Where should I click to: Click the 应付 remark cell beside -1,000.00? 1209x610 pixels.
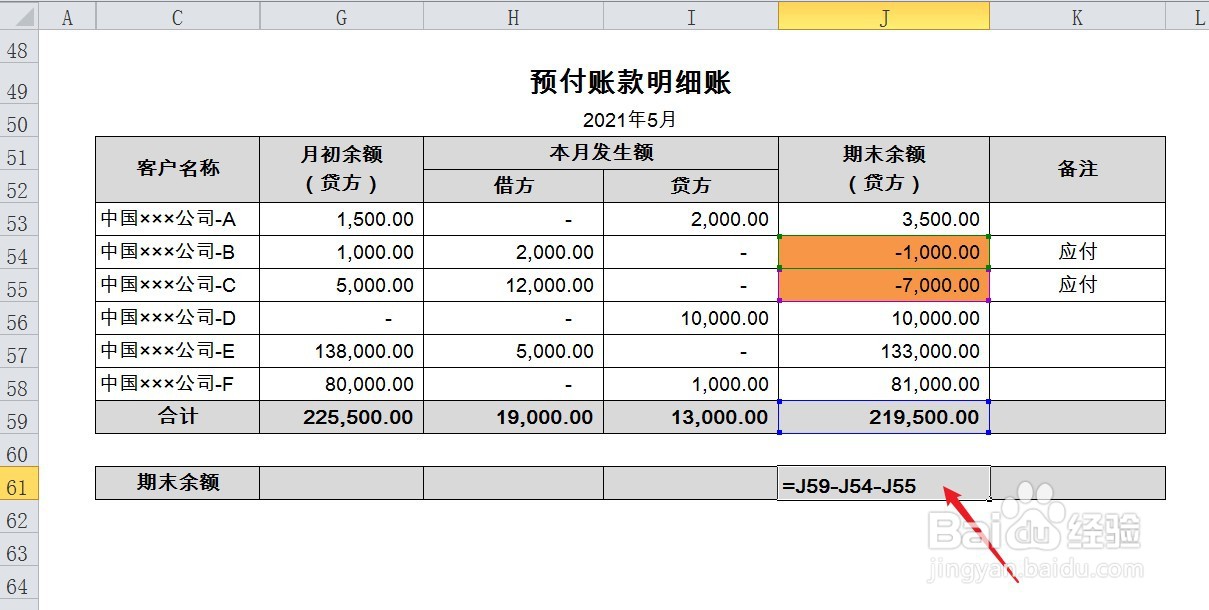1076,252
